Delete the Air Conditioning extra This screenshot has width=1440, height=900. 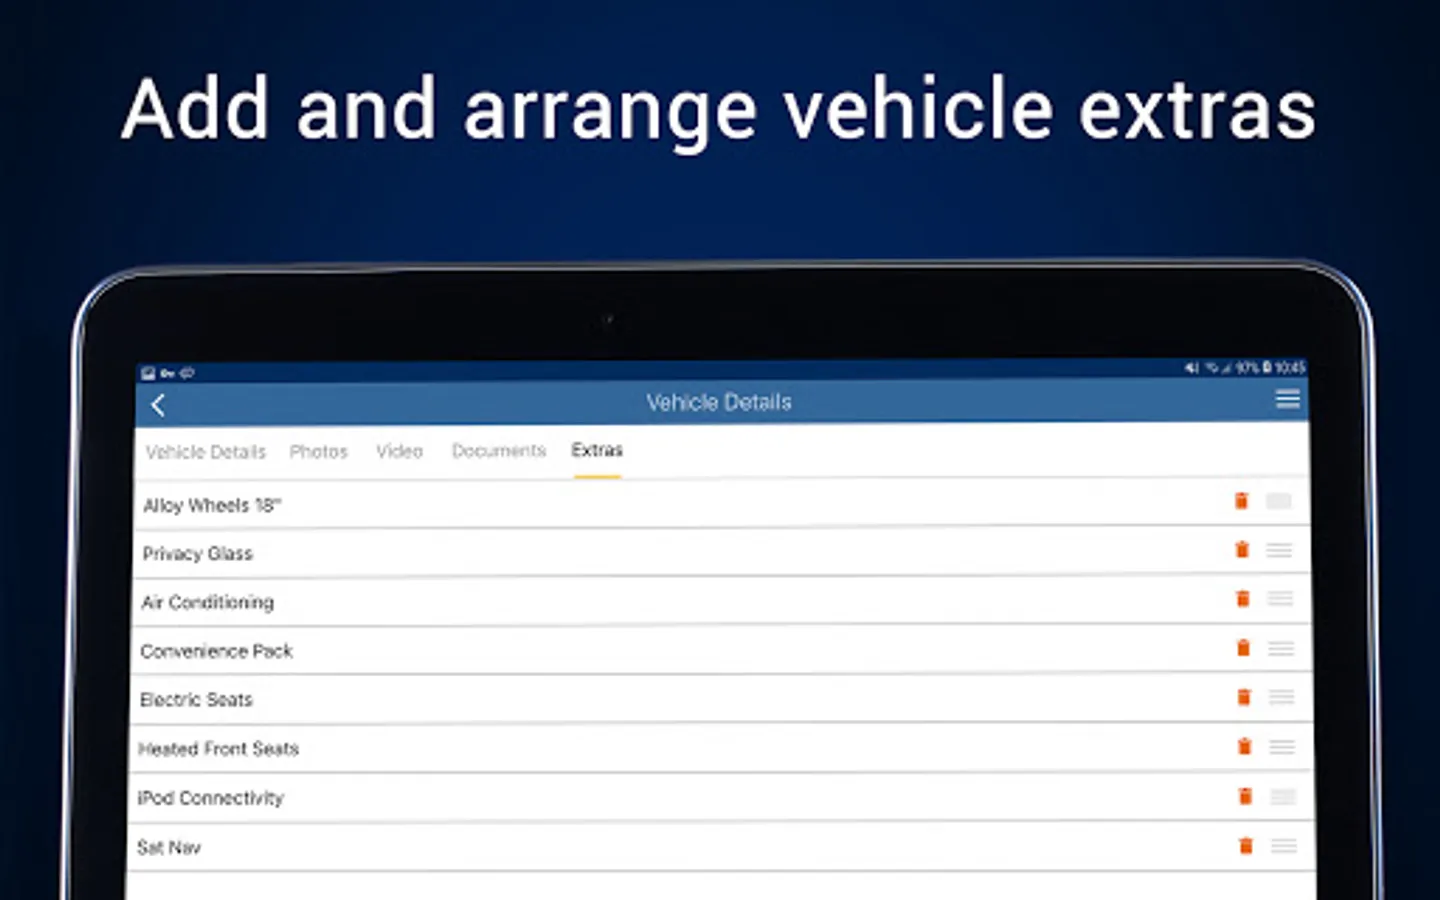(x=1243, y=598)
